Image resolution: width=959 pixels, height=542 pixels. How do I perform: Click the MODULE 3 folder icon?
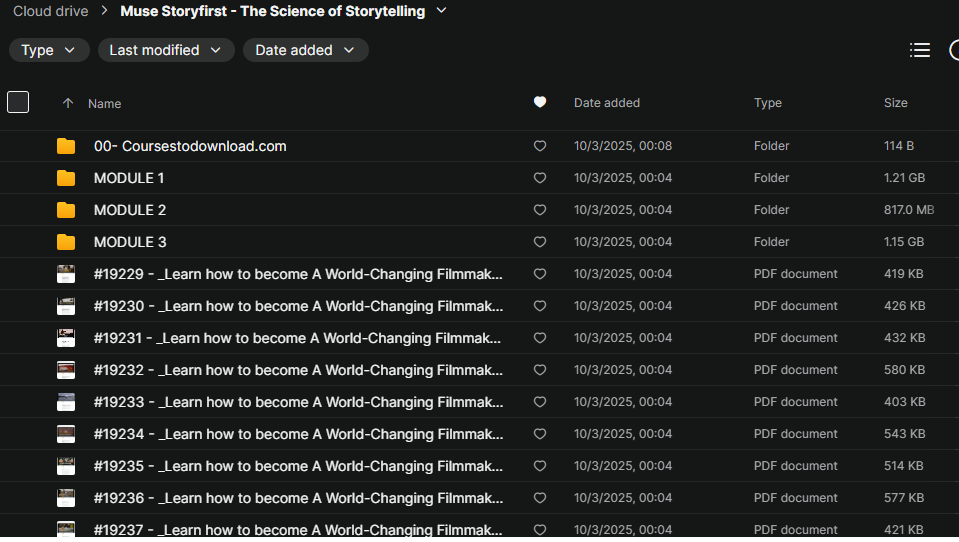[x=66, y=242]
